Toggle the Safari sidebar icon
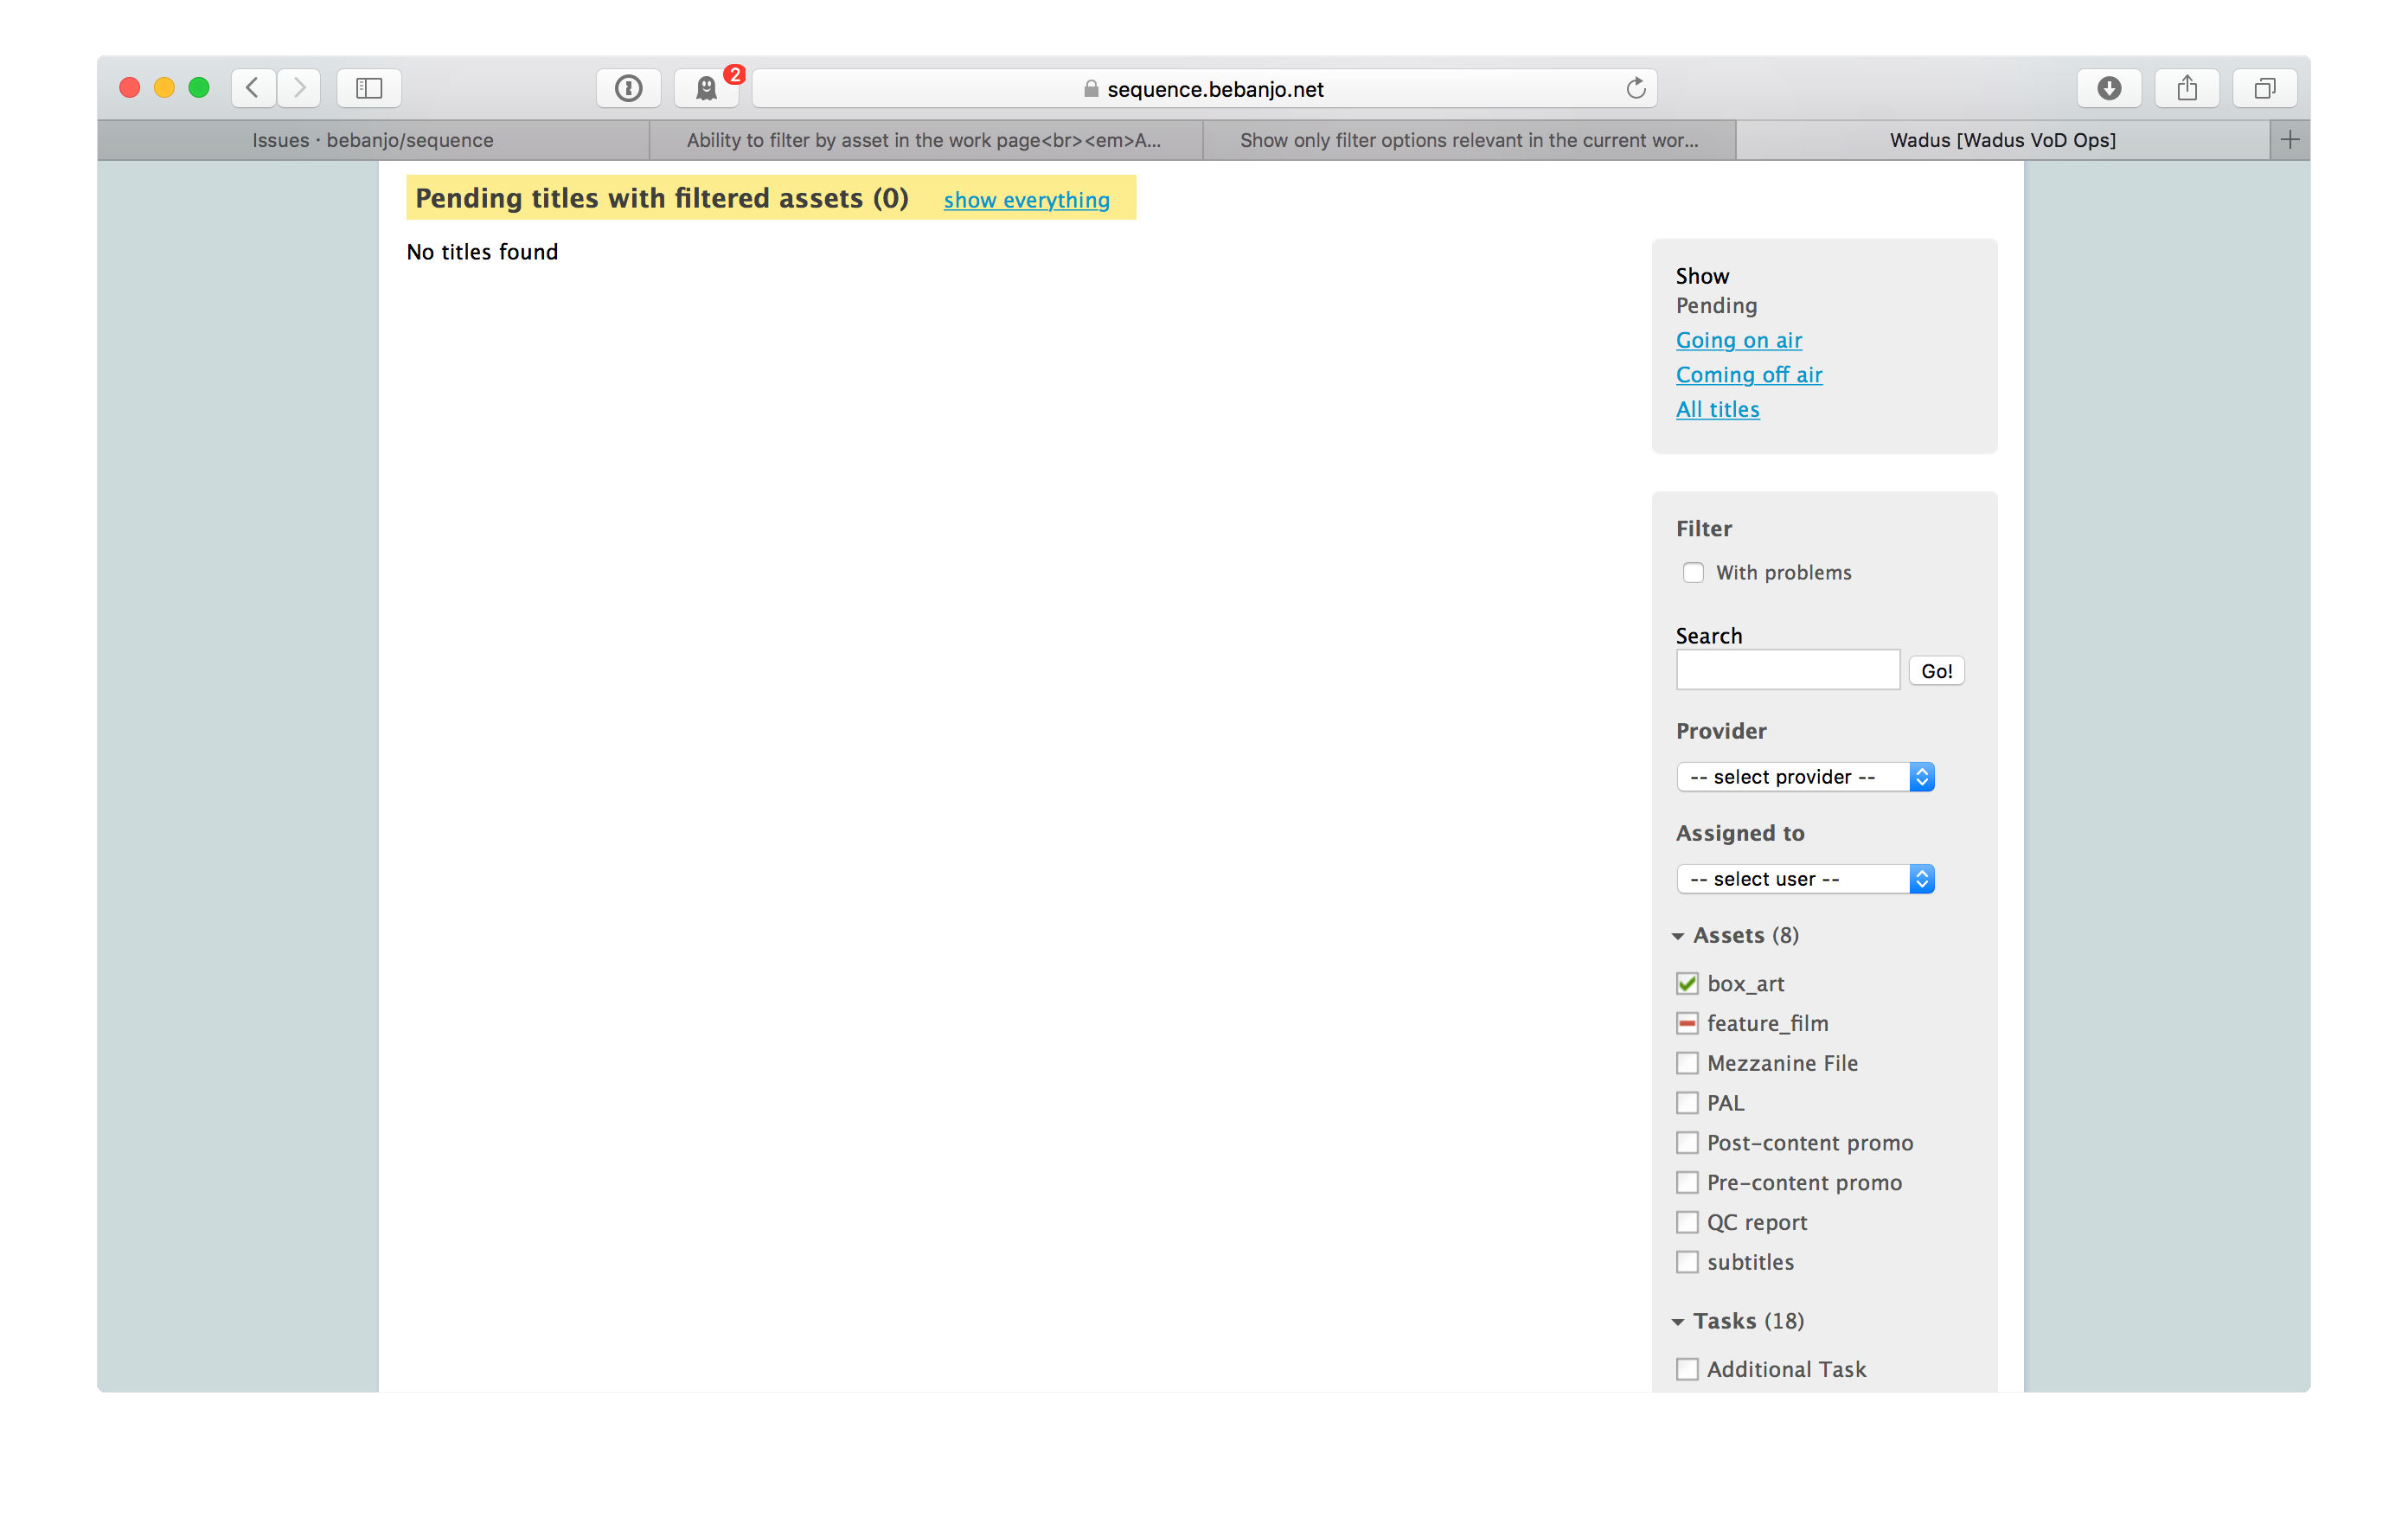 pos(369,88)
